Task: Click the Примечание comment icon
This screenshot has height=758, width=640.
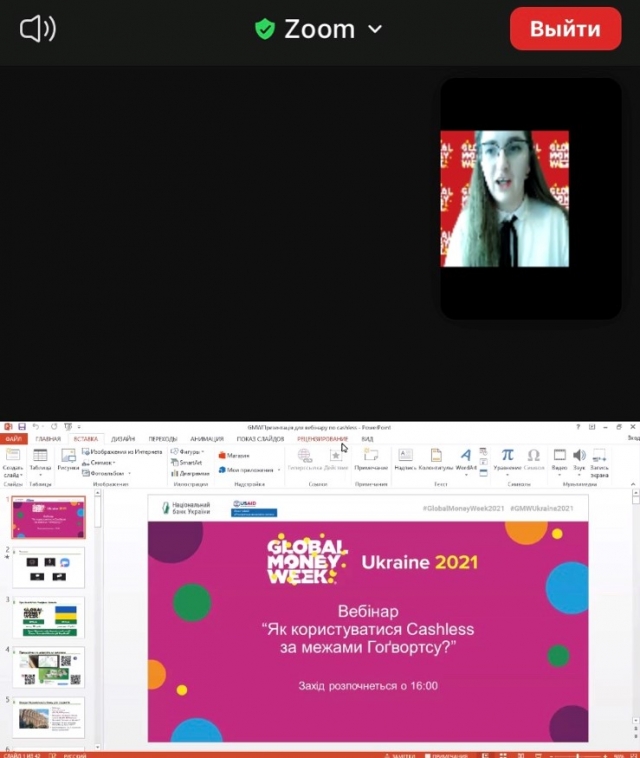Action: 371,455
